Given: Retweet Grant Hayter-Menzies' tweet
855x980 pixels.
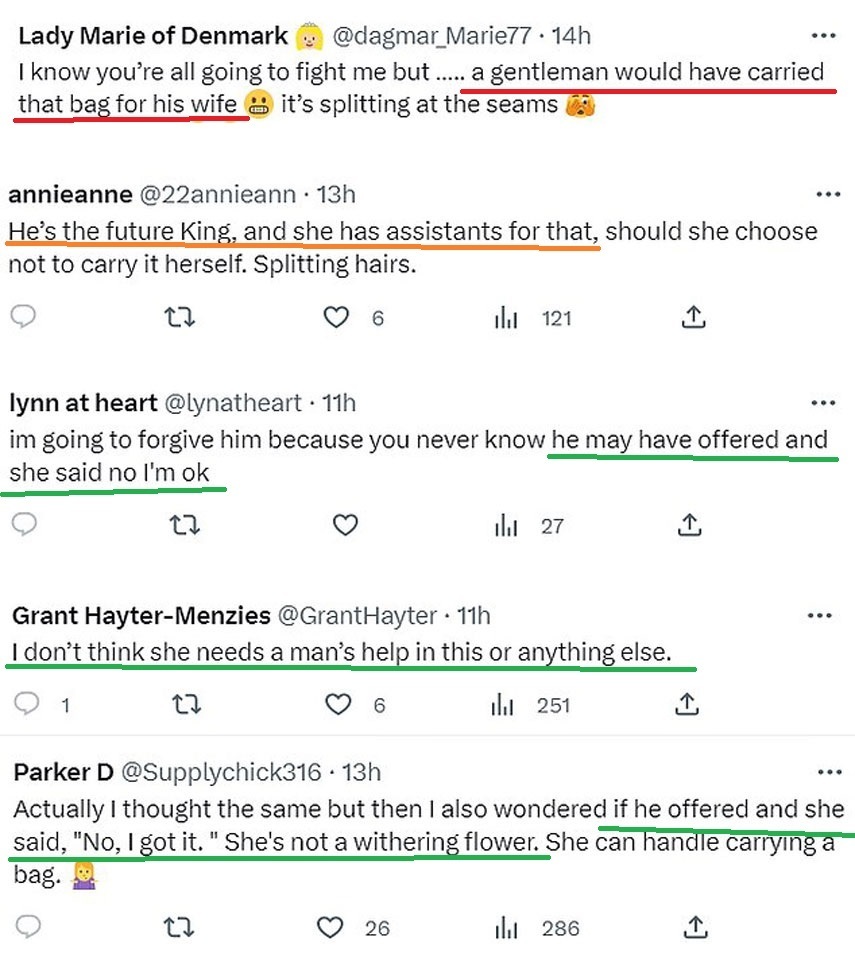Looking at the screenshot, I should click(x=180, y=705).
